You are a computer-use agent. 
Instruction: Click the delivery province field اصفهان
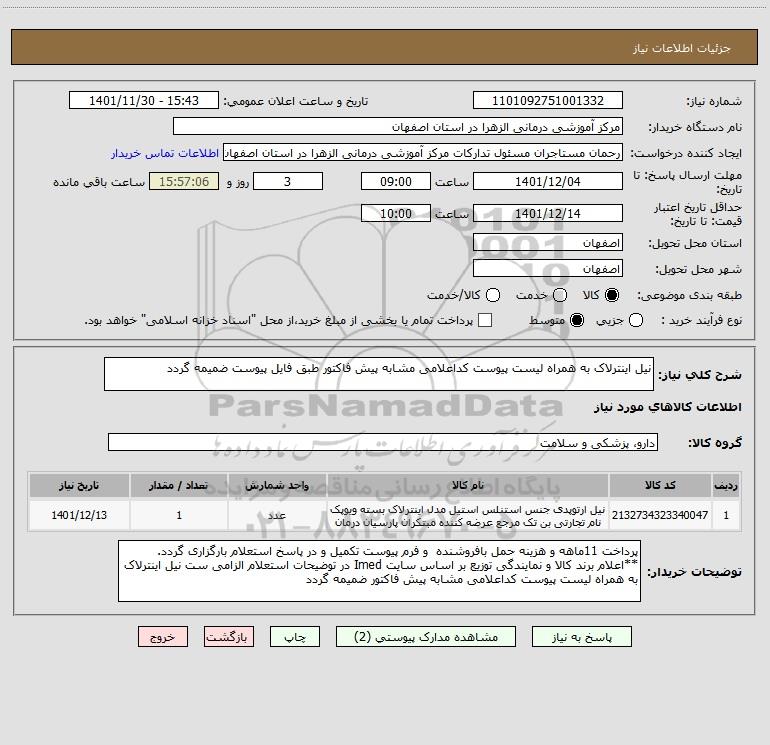click(548, 243)
